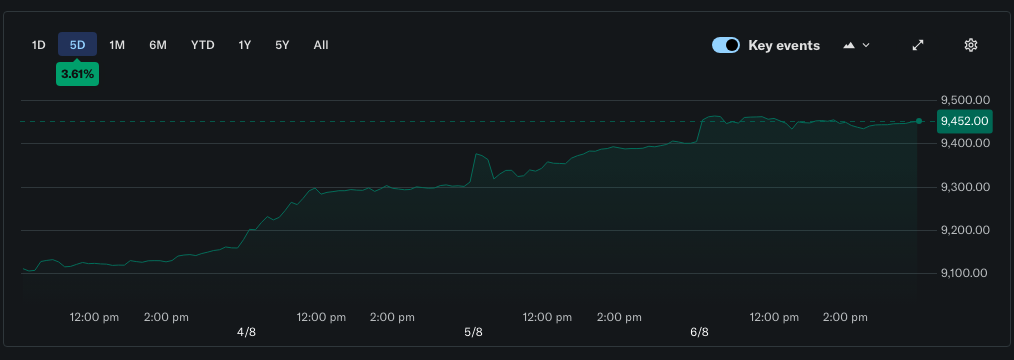Click the 9,300.00 axis label
This screenshot has width=1014, height=360.
pos(964,187)
